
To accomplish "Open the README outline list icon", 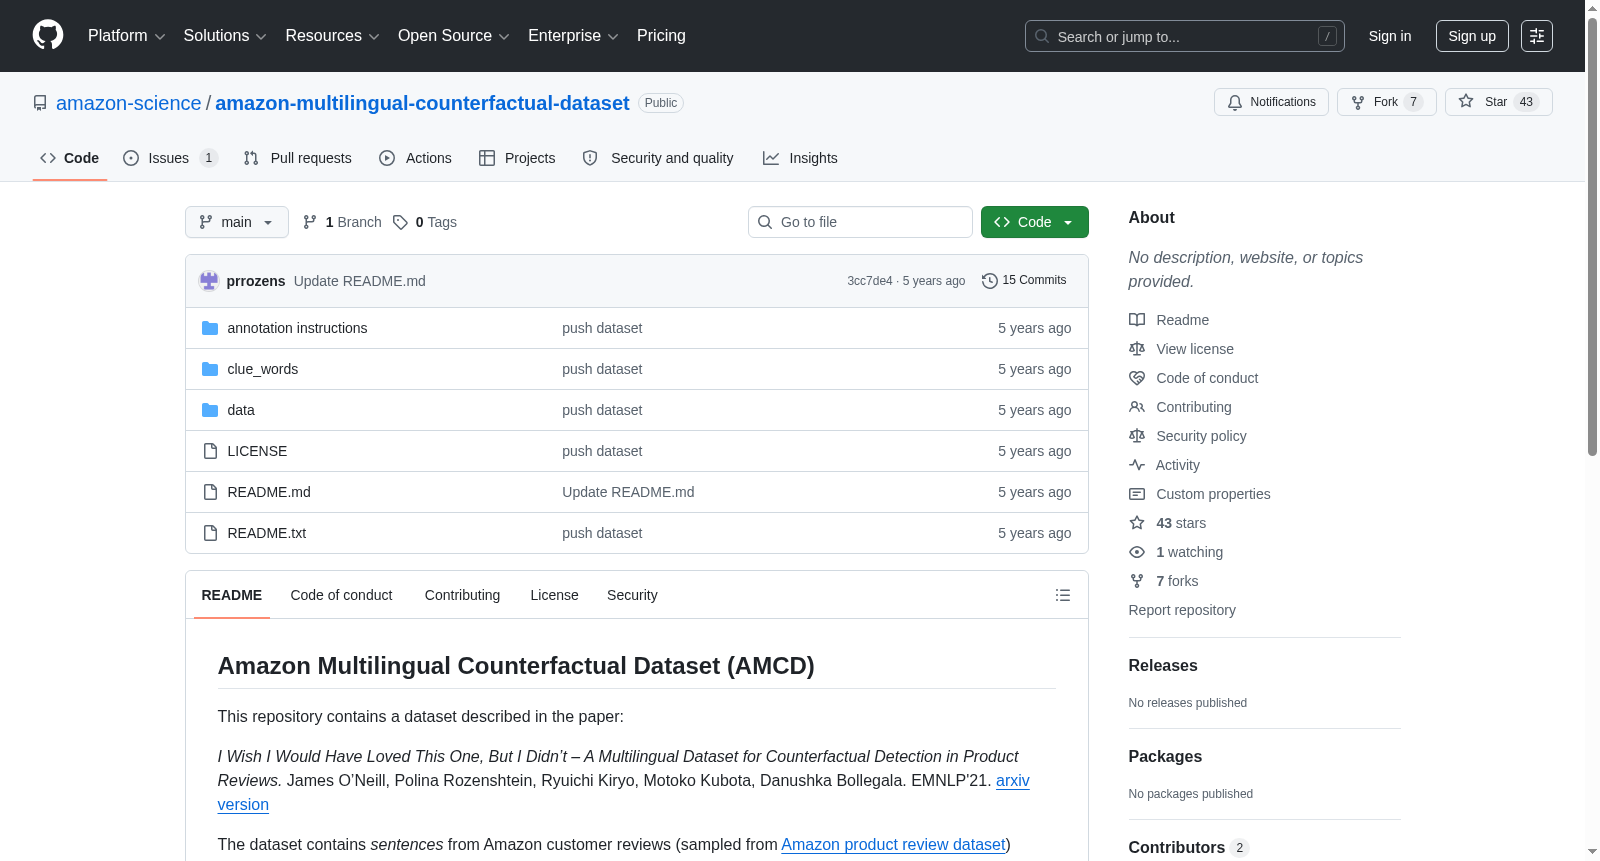I will click(1063, 595).
